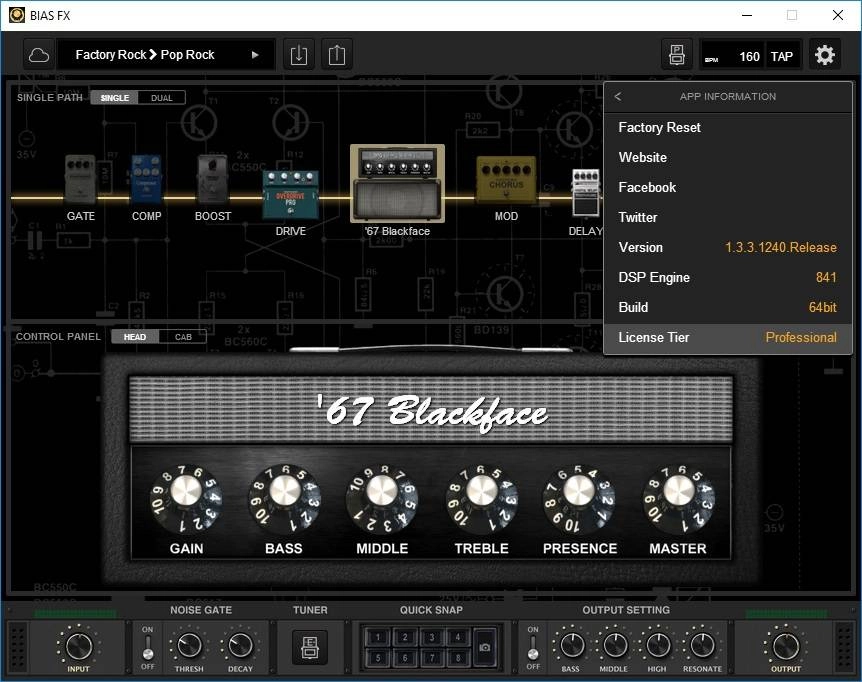Choose Factory Reset in App Information
This screenshot has height=682, width=862.
(x=728, y=127)
